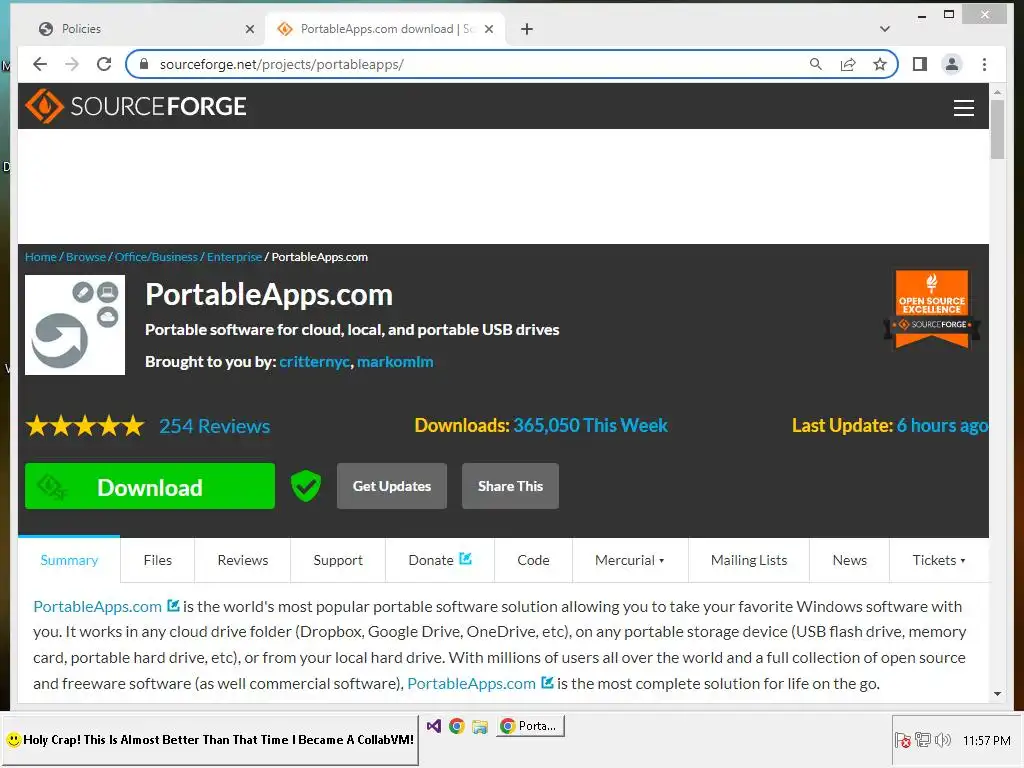Open the SourceForge hamburger menu
This screenshot has width=1024, height=768.
(x=963, y=108)
